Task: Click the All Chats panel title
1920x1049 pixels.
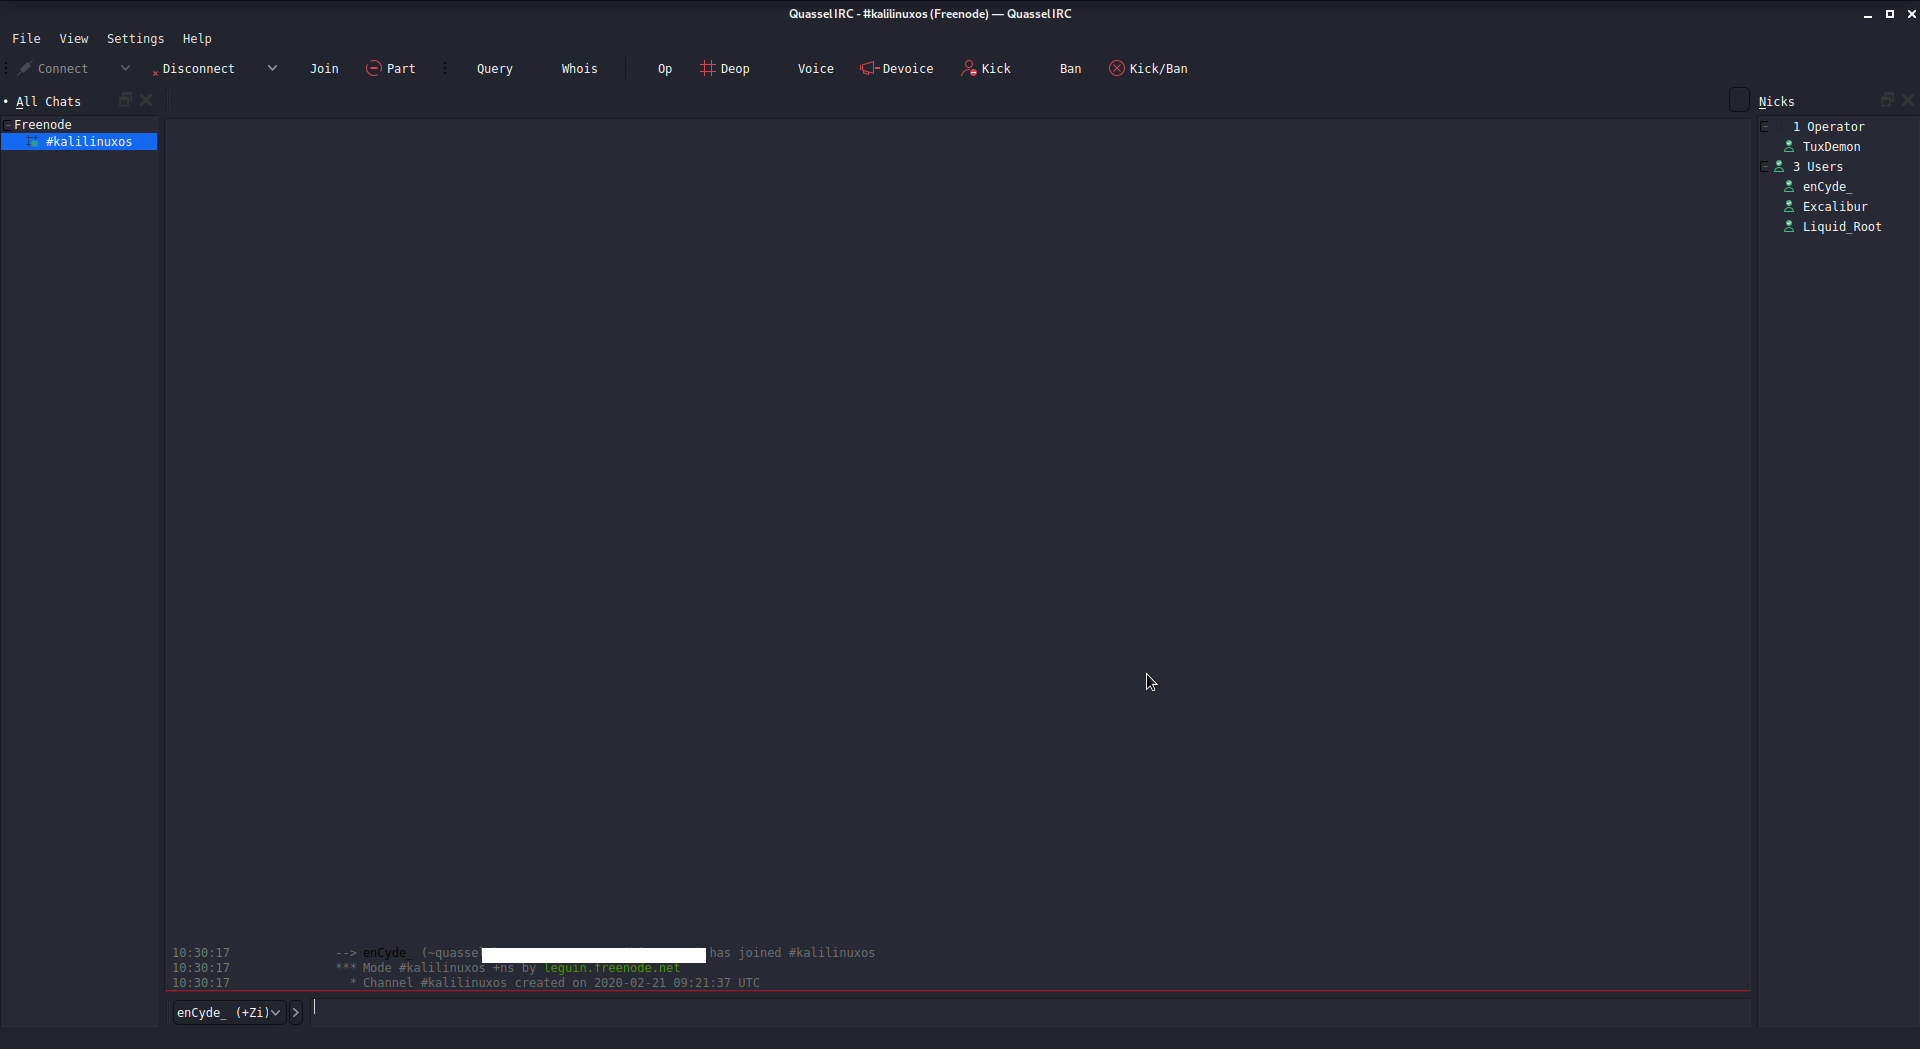Action: click(48, 102)
